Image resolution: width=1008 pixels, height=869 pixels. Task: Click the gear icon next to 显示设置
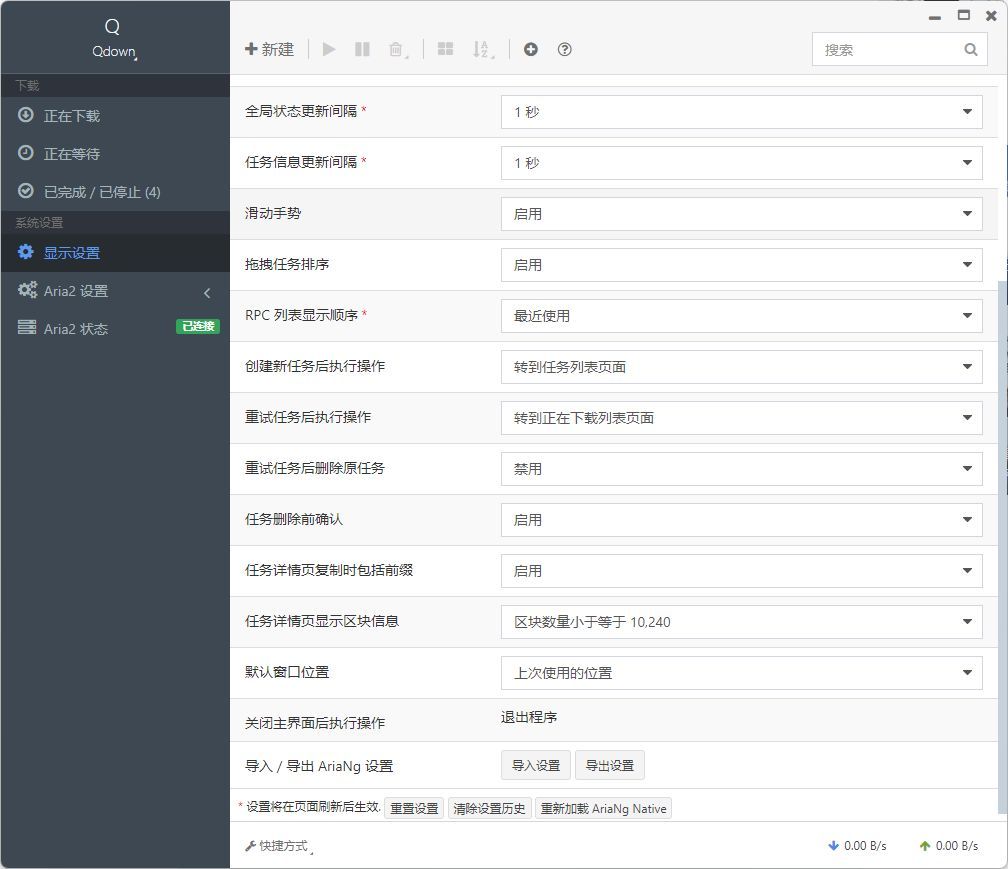coord(25,252)
